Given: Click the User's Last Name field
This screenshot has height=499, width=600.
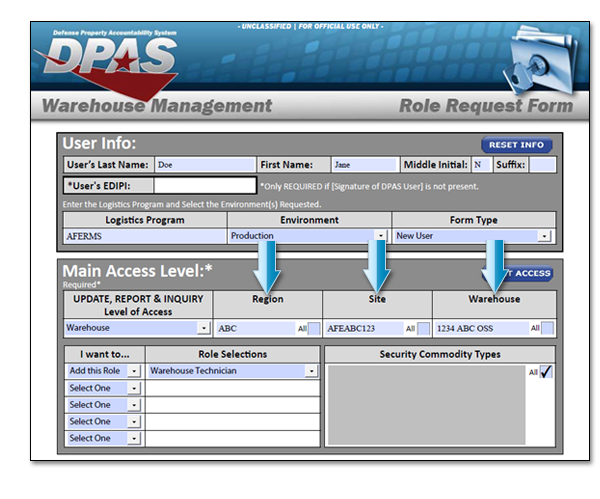Looking at the screenshot, I should pyautogui.click(x=205, y=165).
